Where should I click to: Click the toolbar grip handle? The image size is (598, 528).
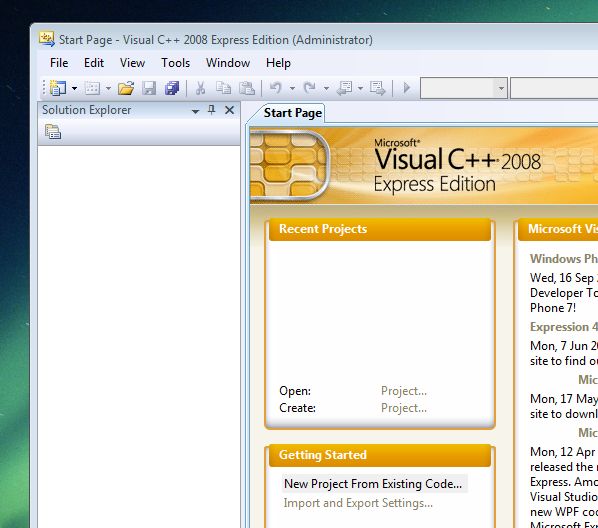tap(43, 88)
